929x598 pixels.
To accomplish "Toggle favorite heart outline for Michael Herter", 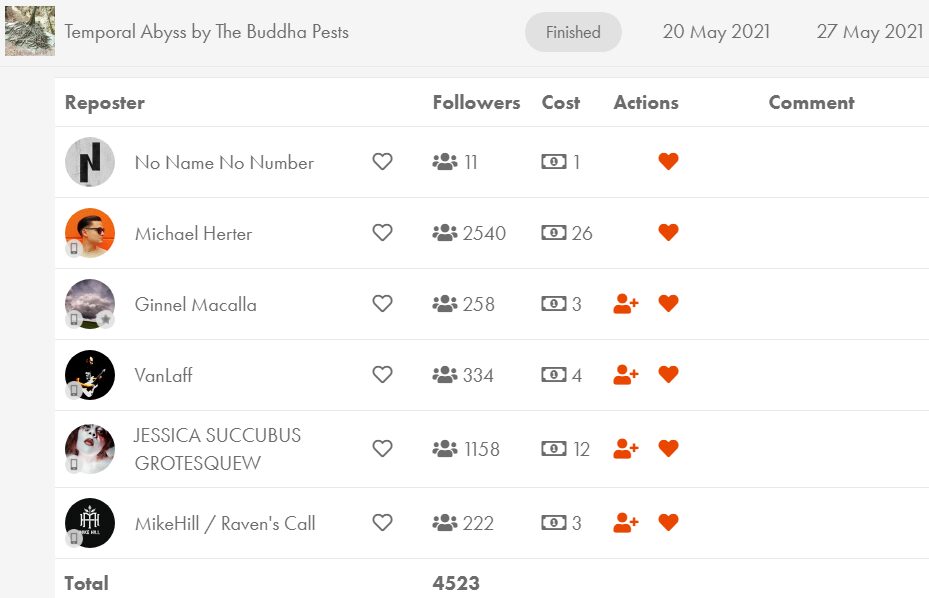I will pyautogui.click(x=382, y=232).
